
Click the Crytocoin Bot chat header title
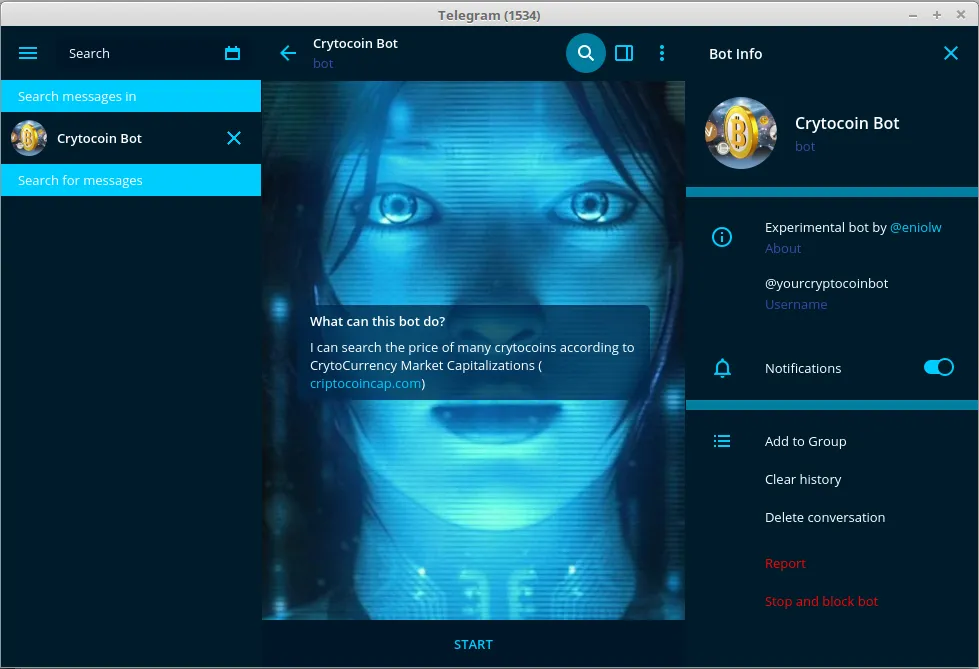click(x=355, y=44)
